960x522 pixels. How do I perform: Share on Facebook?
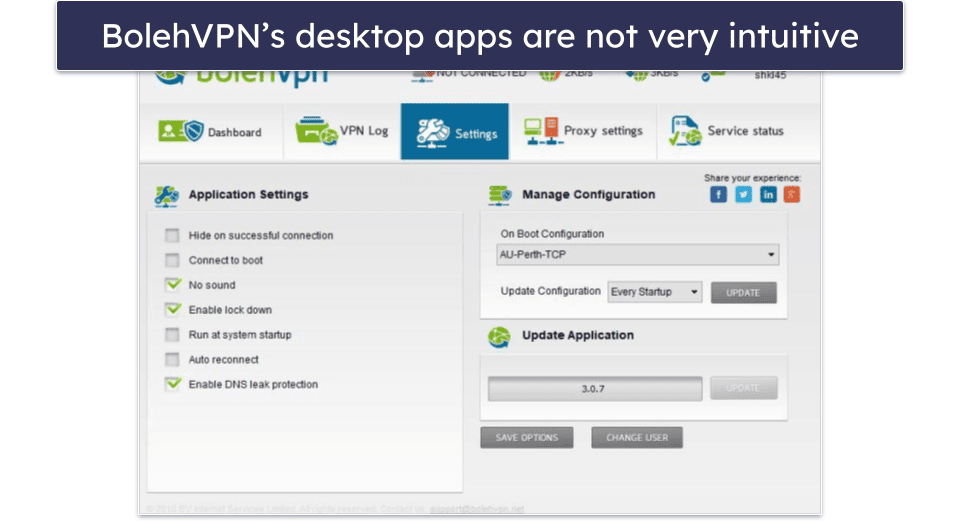click(x=718, y=195)
